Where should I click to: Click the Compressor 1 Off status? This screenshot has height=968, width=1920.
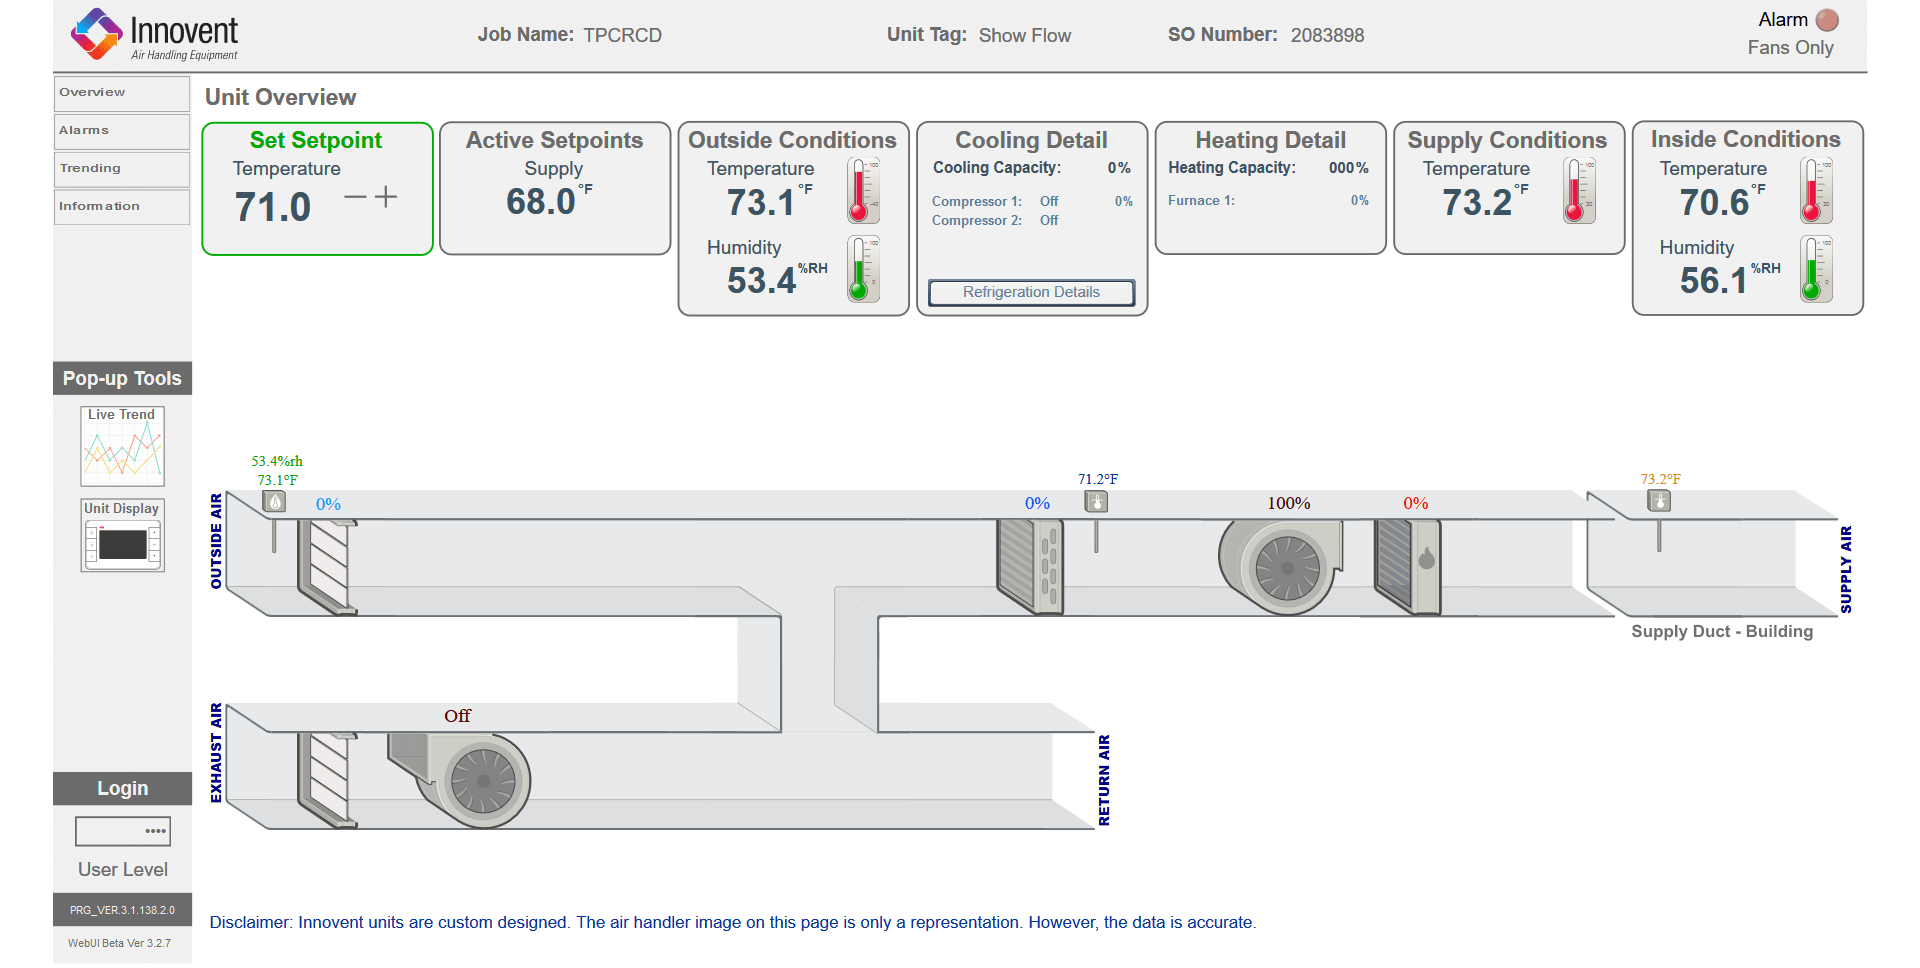pyautogui.click(x=1049, y=201)
